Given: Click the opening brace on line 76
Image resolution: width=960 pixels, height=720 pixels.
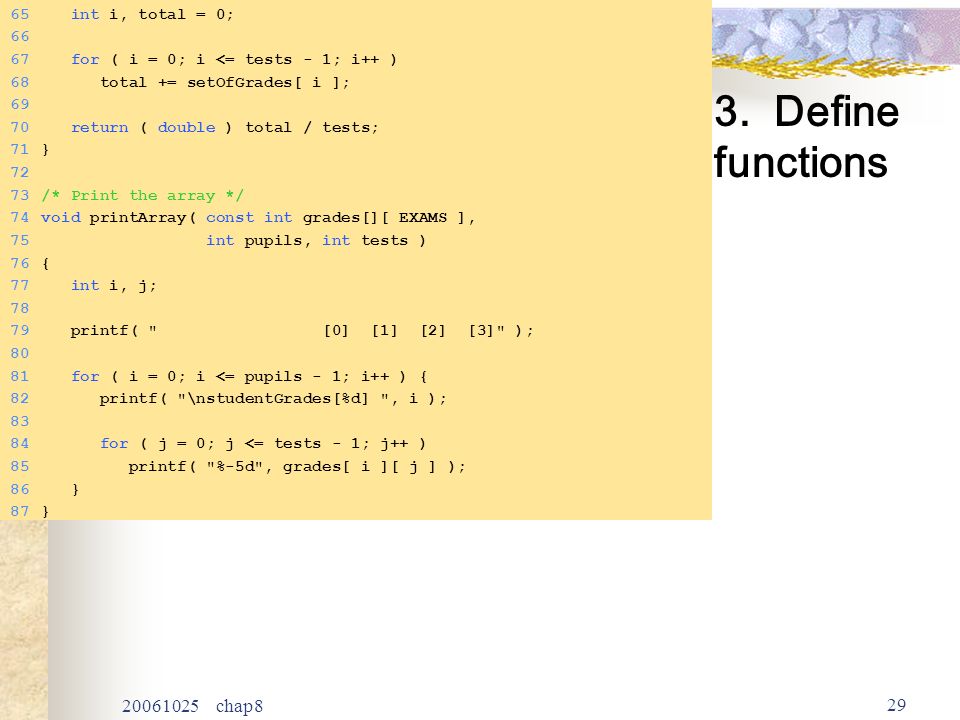Looking at the screenshot, I should coord(45,264).
